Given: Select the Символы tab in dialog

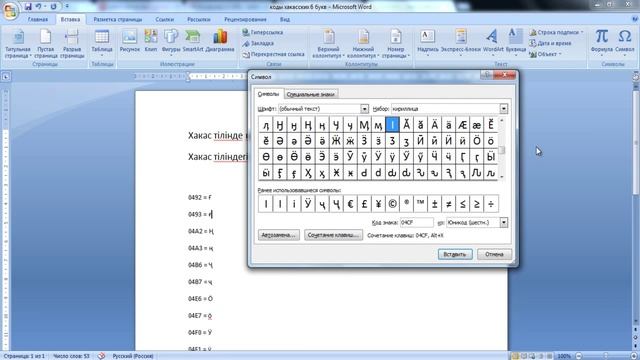Looking at the screenshot, I should [268, 94].
